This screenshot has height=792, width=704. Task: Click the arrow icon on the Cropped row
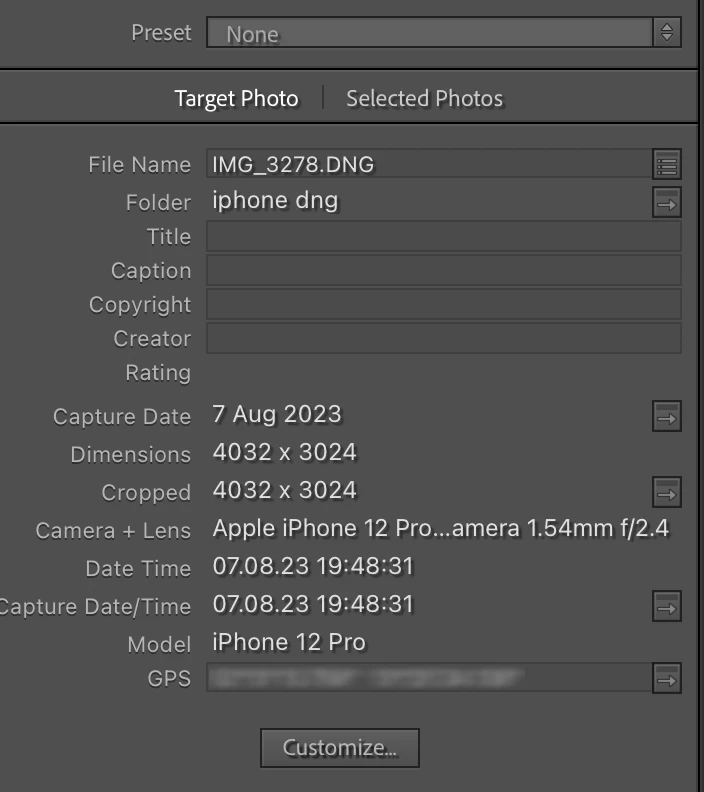click(667, 492)
